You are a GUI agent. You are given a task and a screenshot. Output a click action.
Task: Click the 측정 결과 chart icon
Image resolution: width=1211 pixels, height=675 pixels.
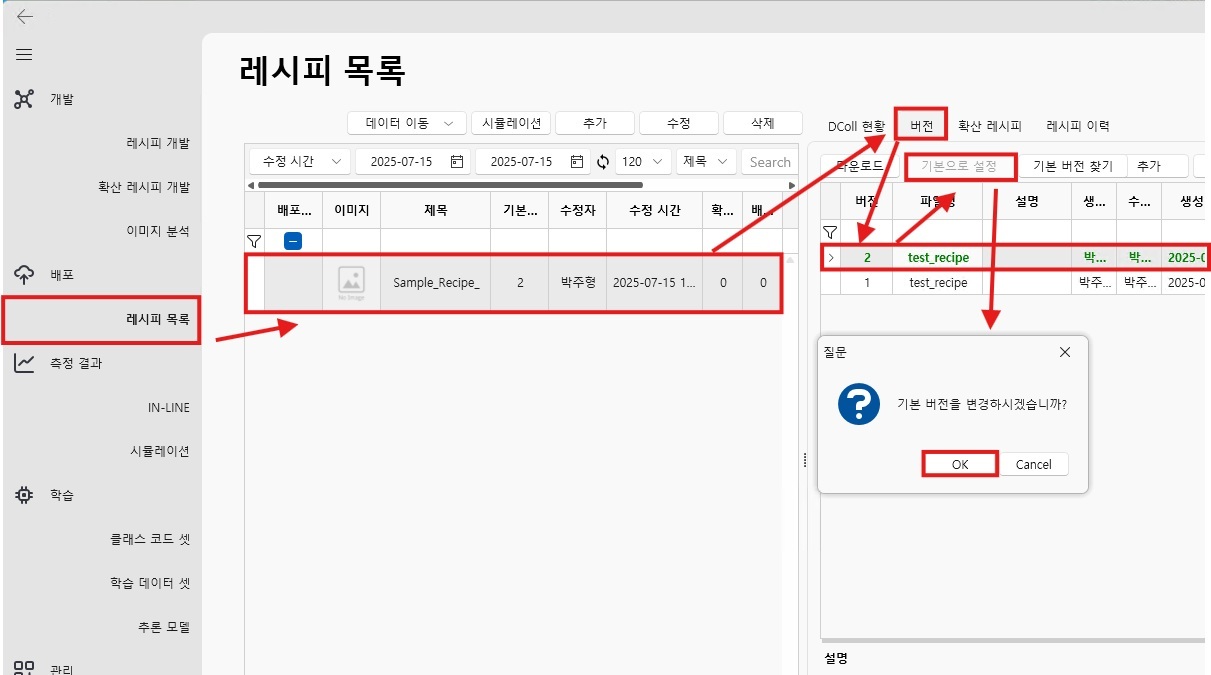(x=25, y=363)
